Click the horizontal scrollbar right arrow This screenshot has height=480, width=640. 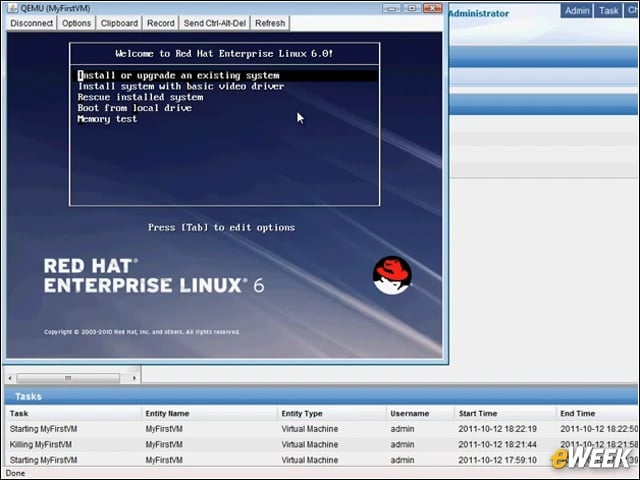(134, 378)
